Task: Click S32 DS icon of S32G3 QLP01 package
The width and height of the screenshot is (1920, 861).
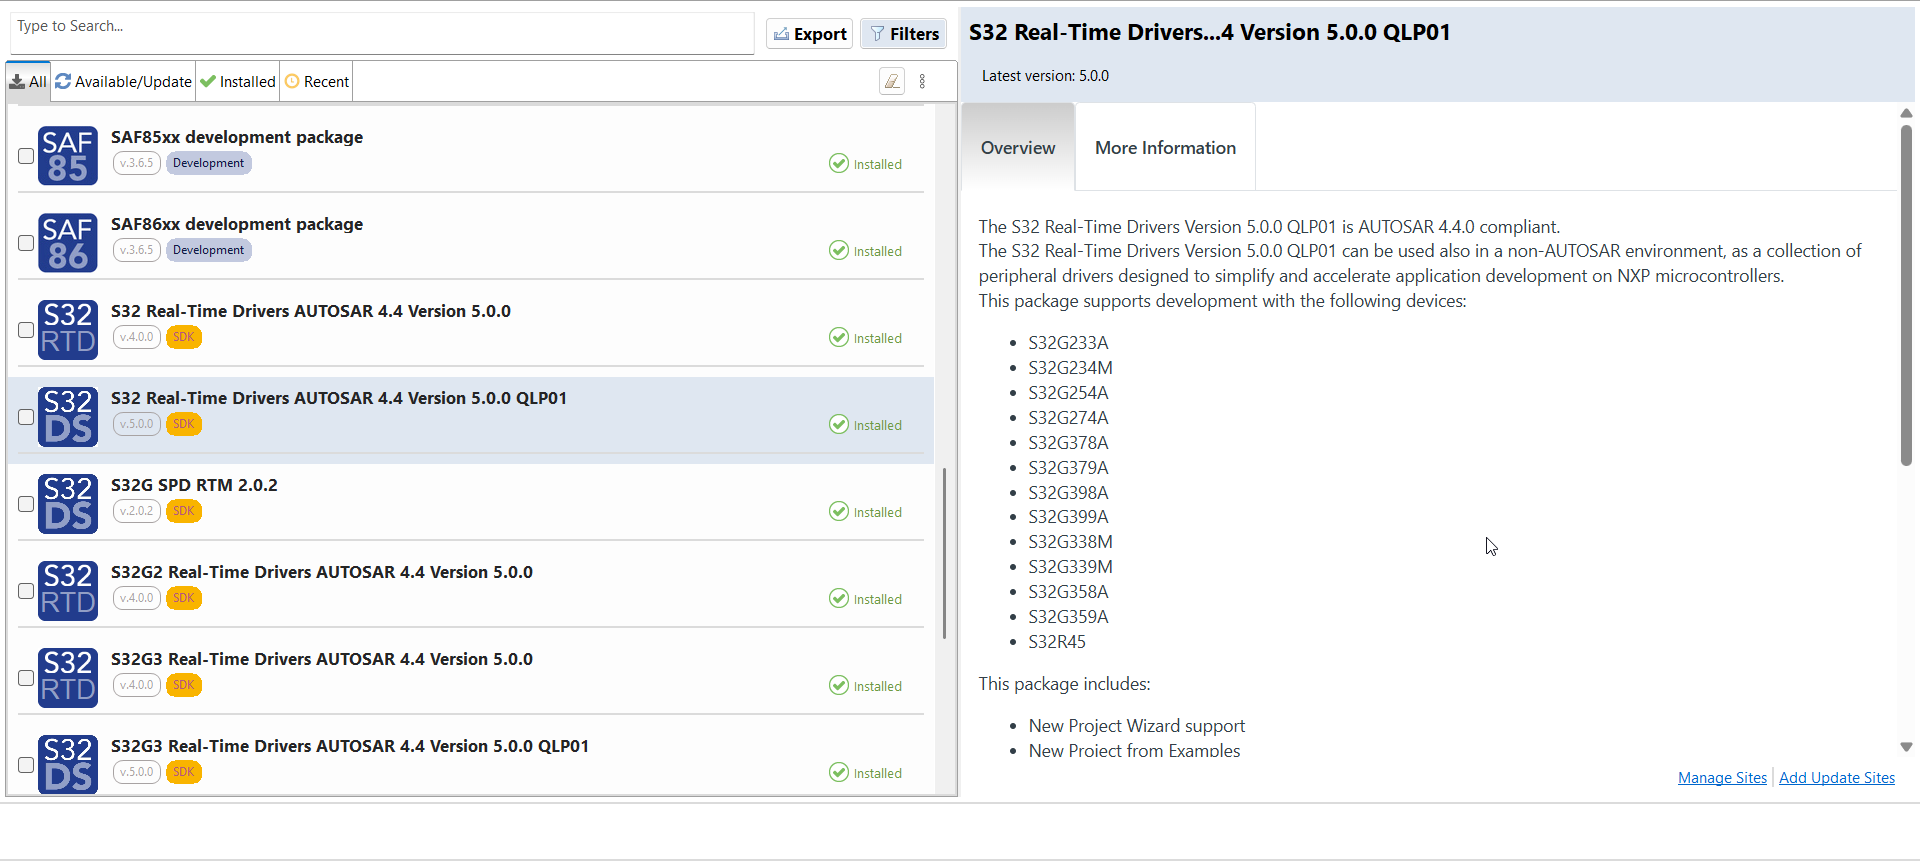Action: click(68, 764)
